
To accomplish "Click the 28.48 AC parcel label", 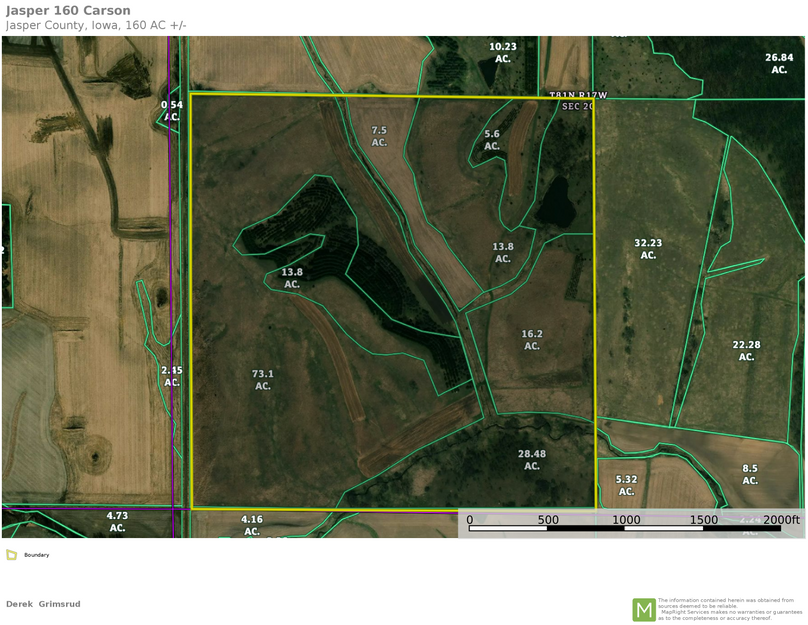I will (x=531, y=459).
